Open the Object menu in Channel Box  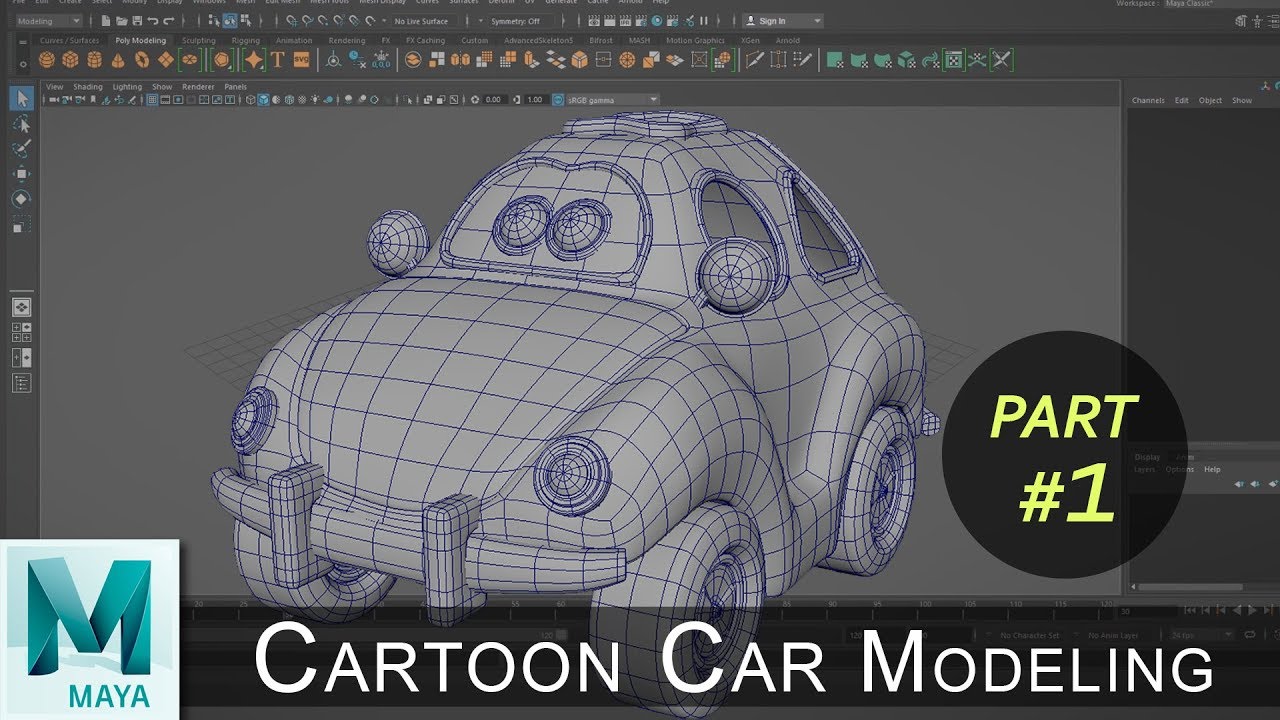tap(1210, 100)
